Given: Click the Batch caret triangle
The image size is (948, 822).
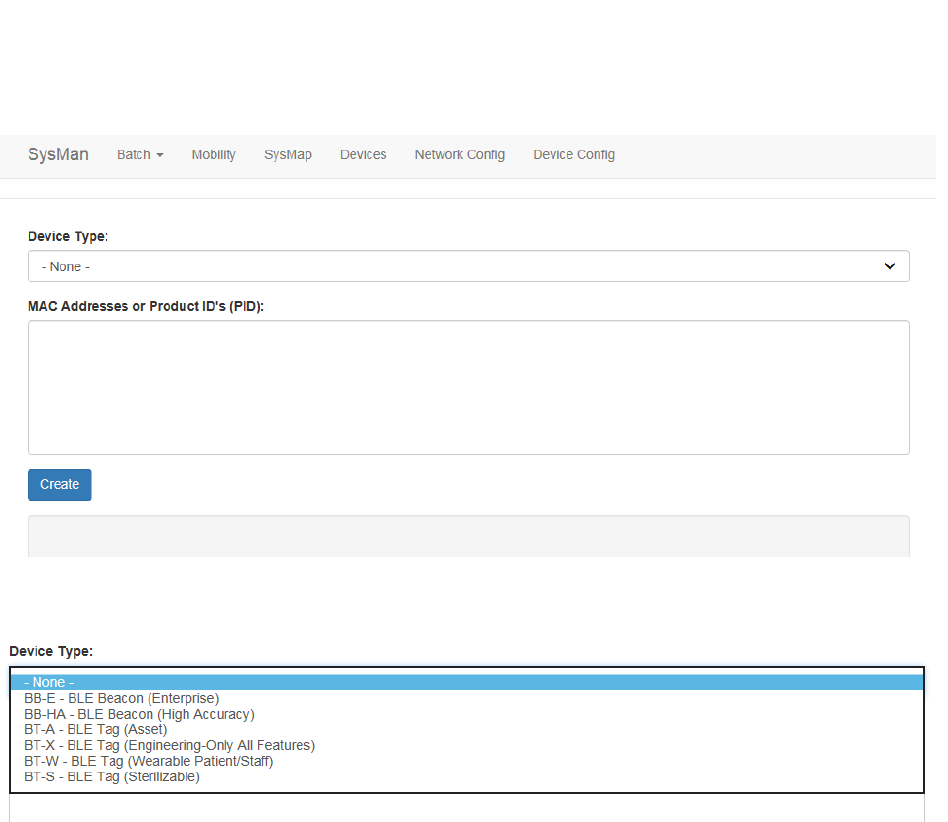Looking at the screenshot, I should coord(160,155).
